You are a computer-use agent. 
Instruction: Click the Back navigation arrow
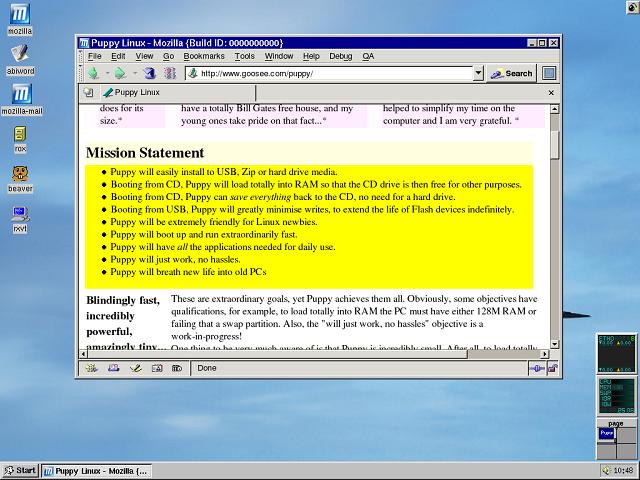(92, 73)
